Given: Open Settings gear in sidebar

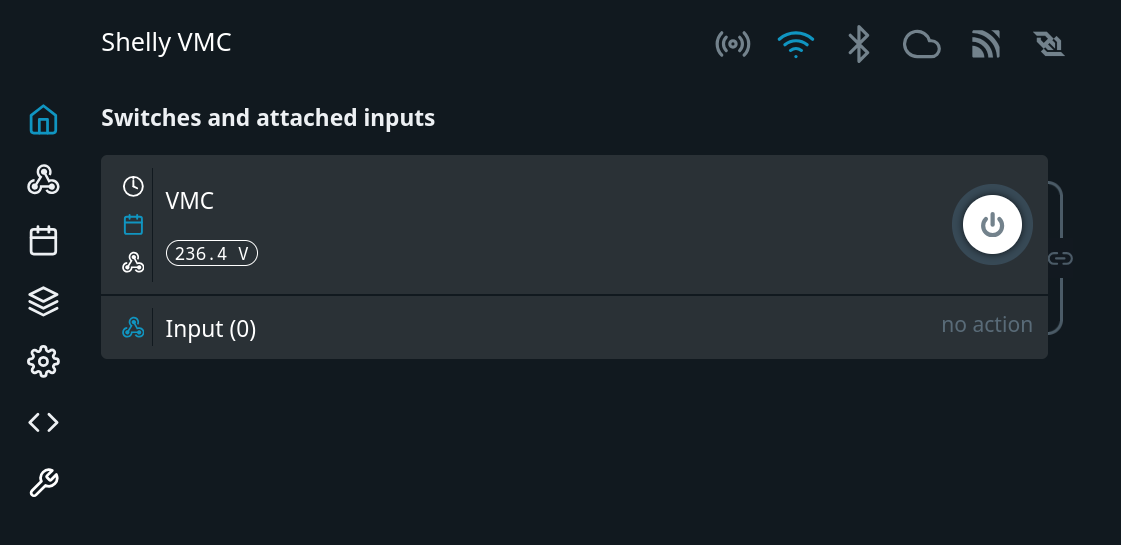Looking at the screenshot, I should pos(43,362).
